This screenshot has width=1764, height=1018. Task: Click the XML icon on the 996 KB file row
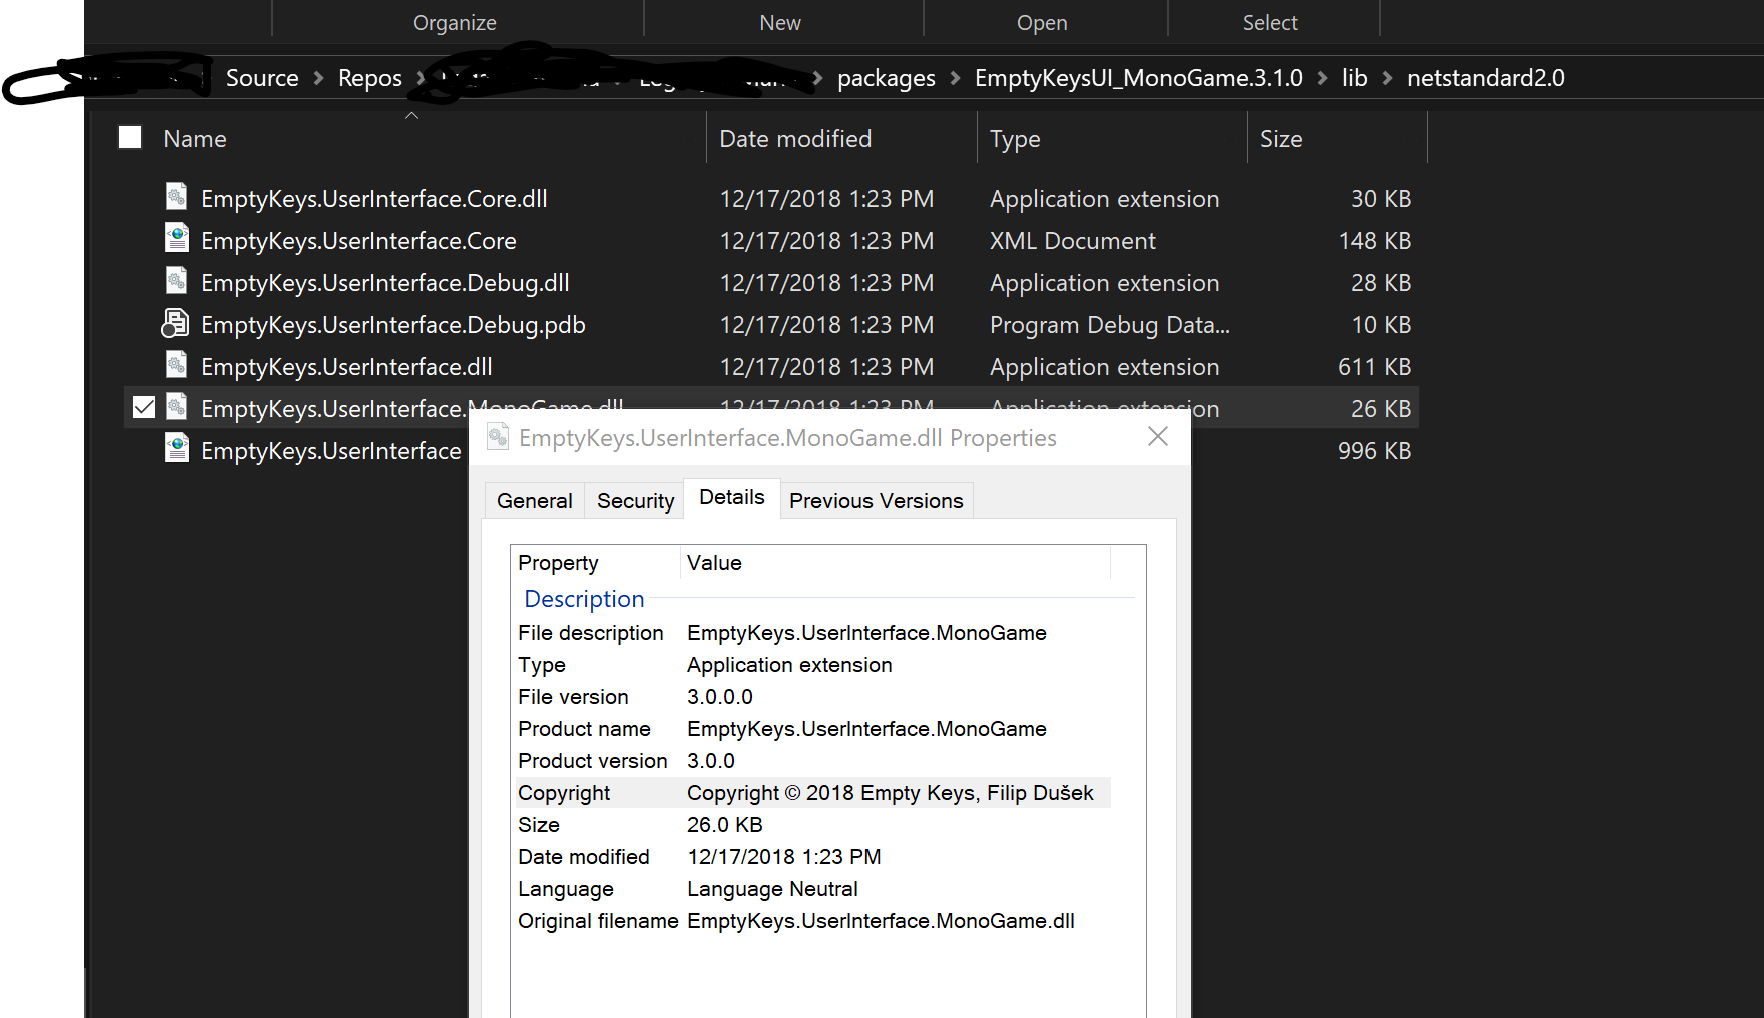coord(176,449)
